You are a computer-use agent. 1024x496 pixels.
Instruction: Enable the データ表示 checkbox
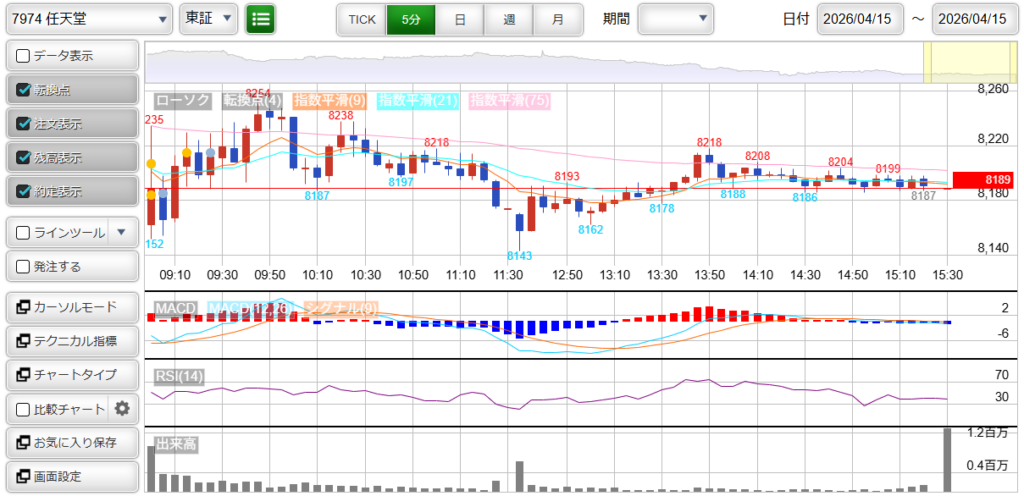[24, 56]
